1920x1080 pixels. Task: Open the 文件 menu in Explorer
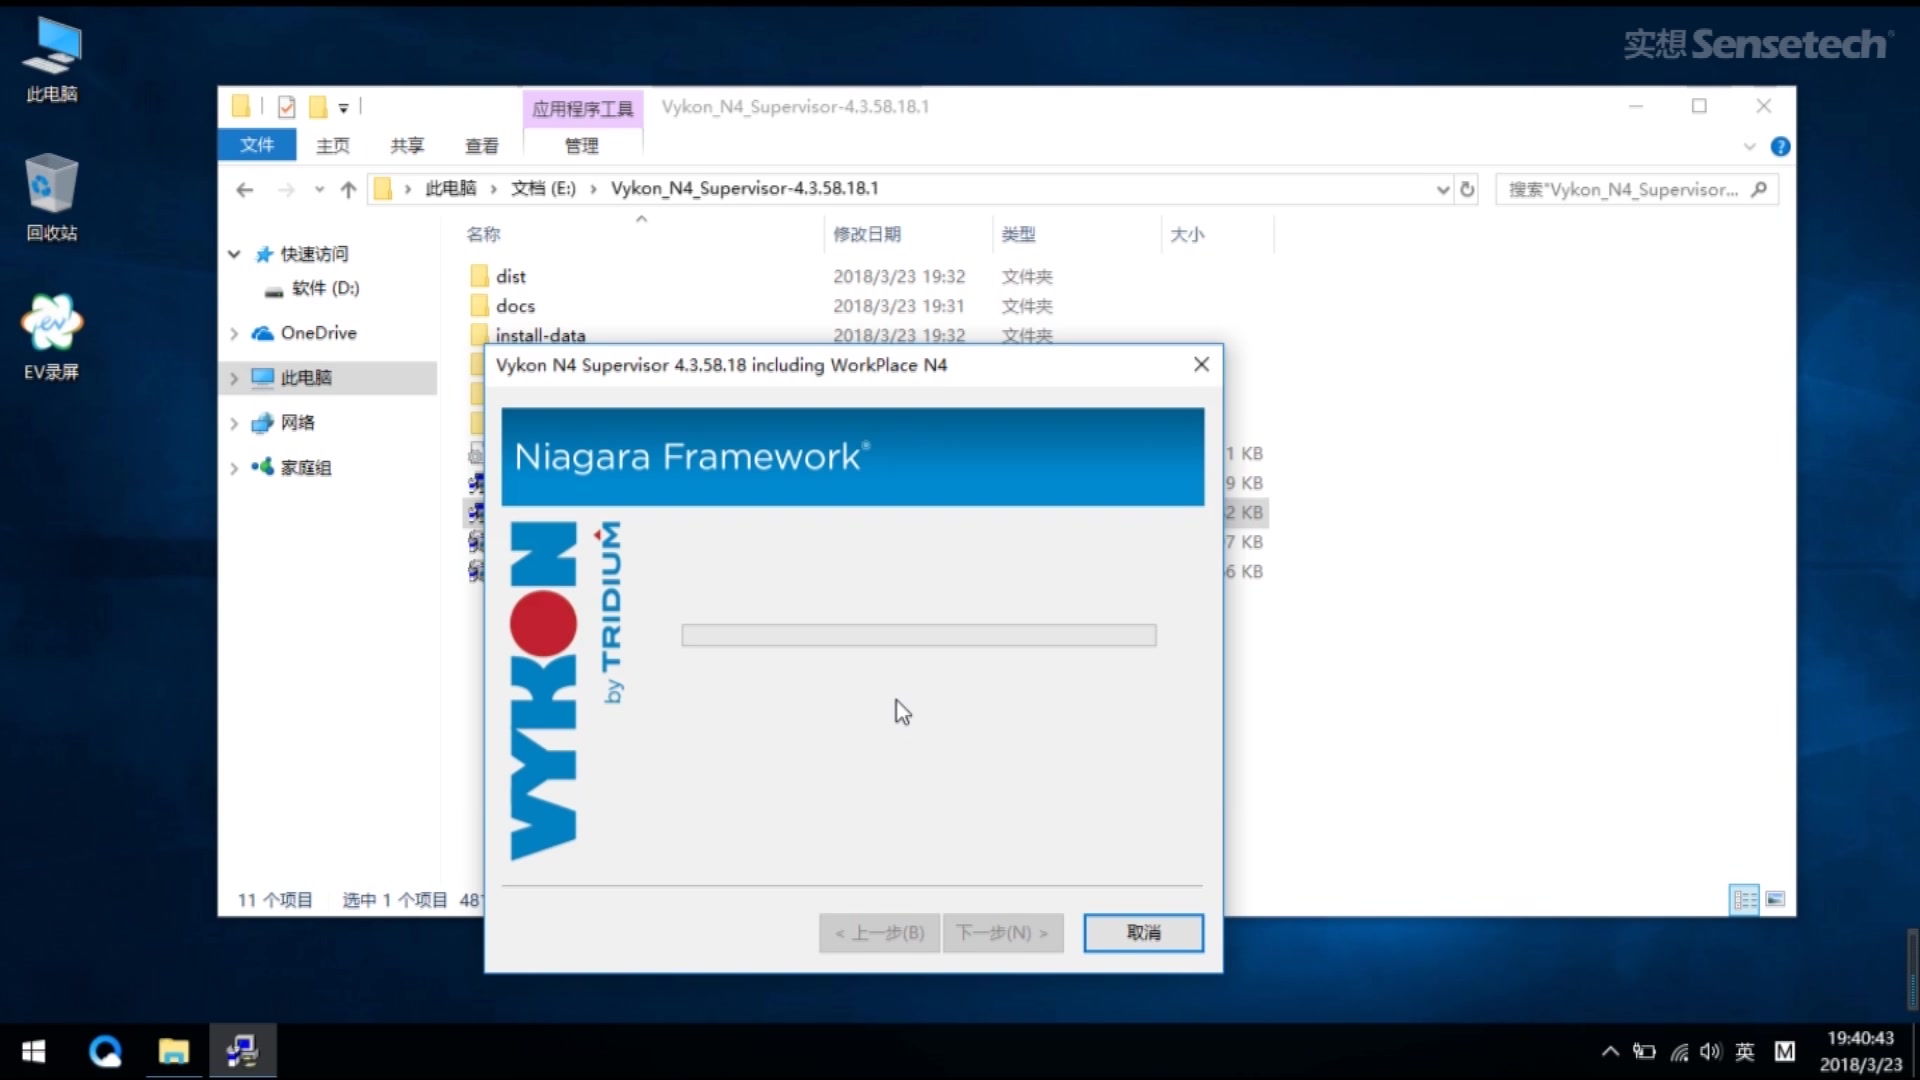coord(257,145)
